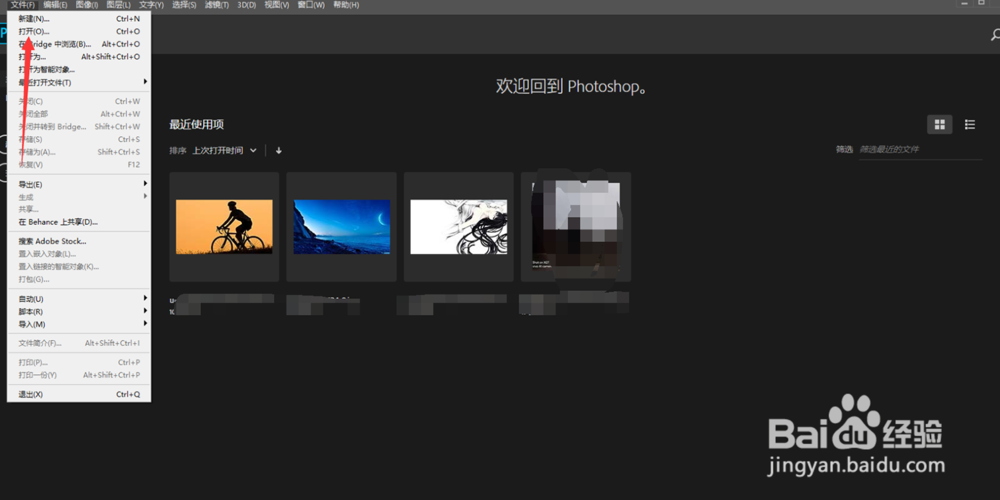Viewport: 1000px width, 500px height.
Task: Expand 最近打开文件(T) submenu
Action: 79,82
